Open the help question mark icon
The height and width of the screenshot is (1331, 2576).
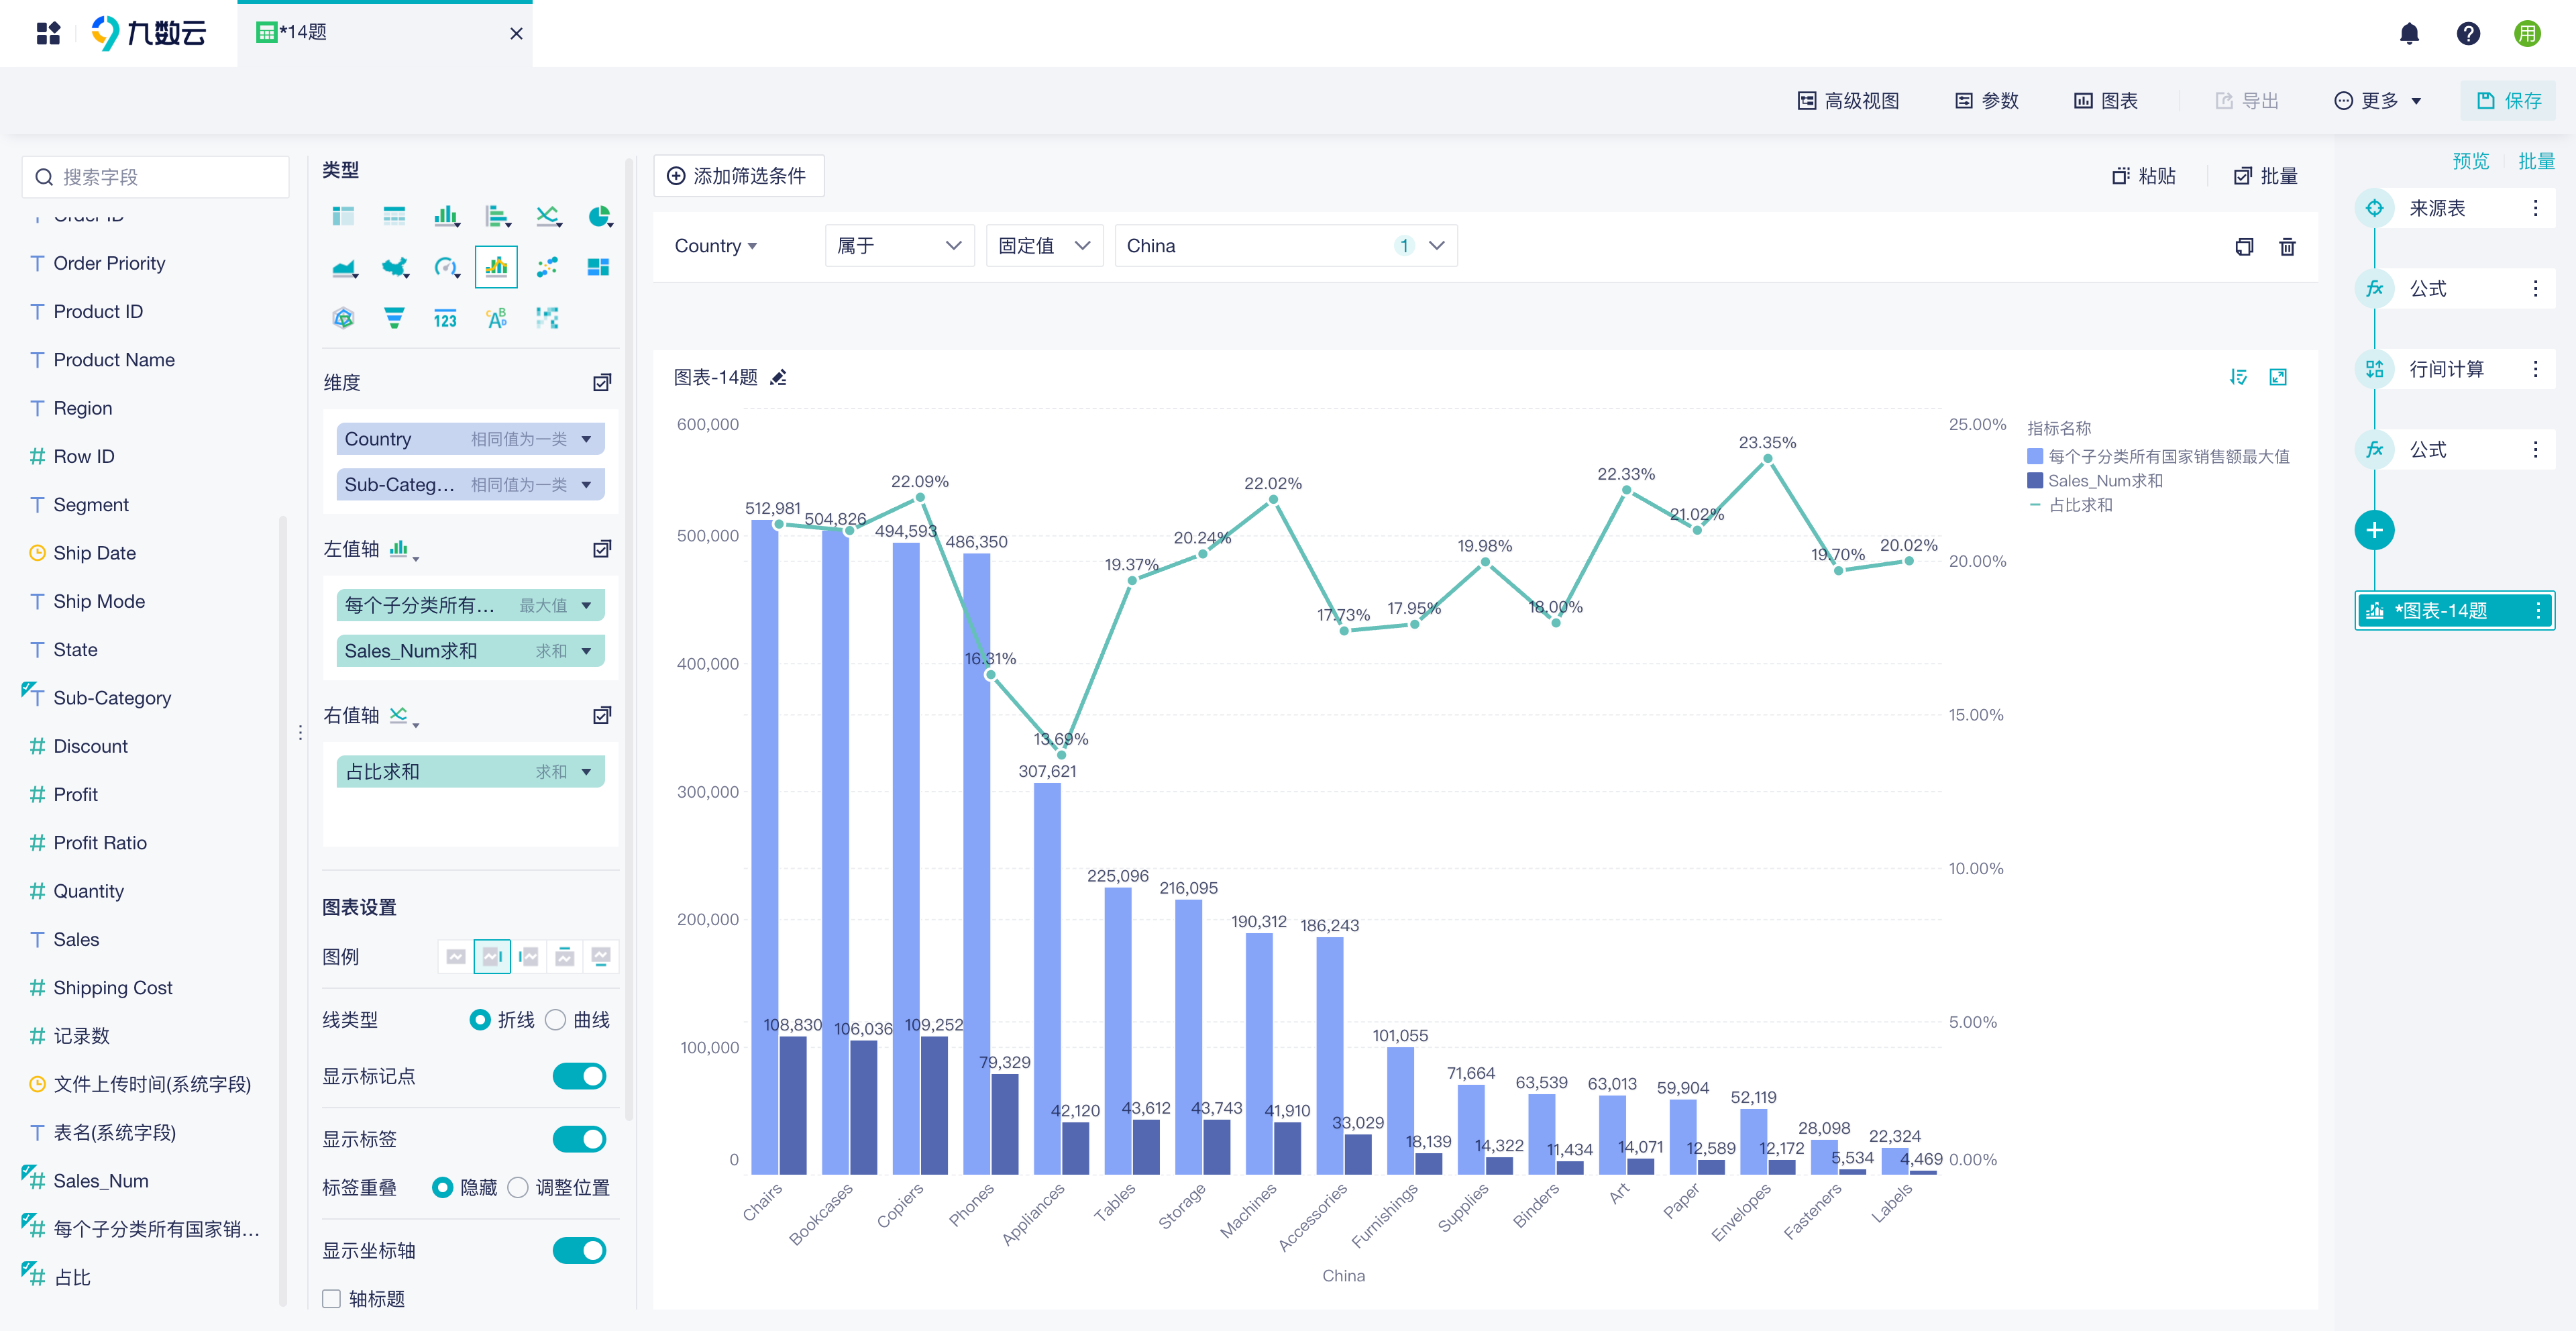point(2468,34)
